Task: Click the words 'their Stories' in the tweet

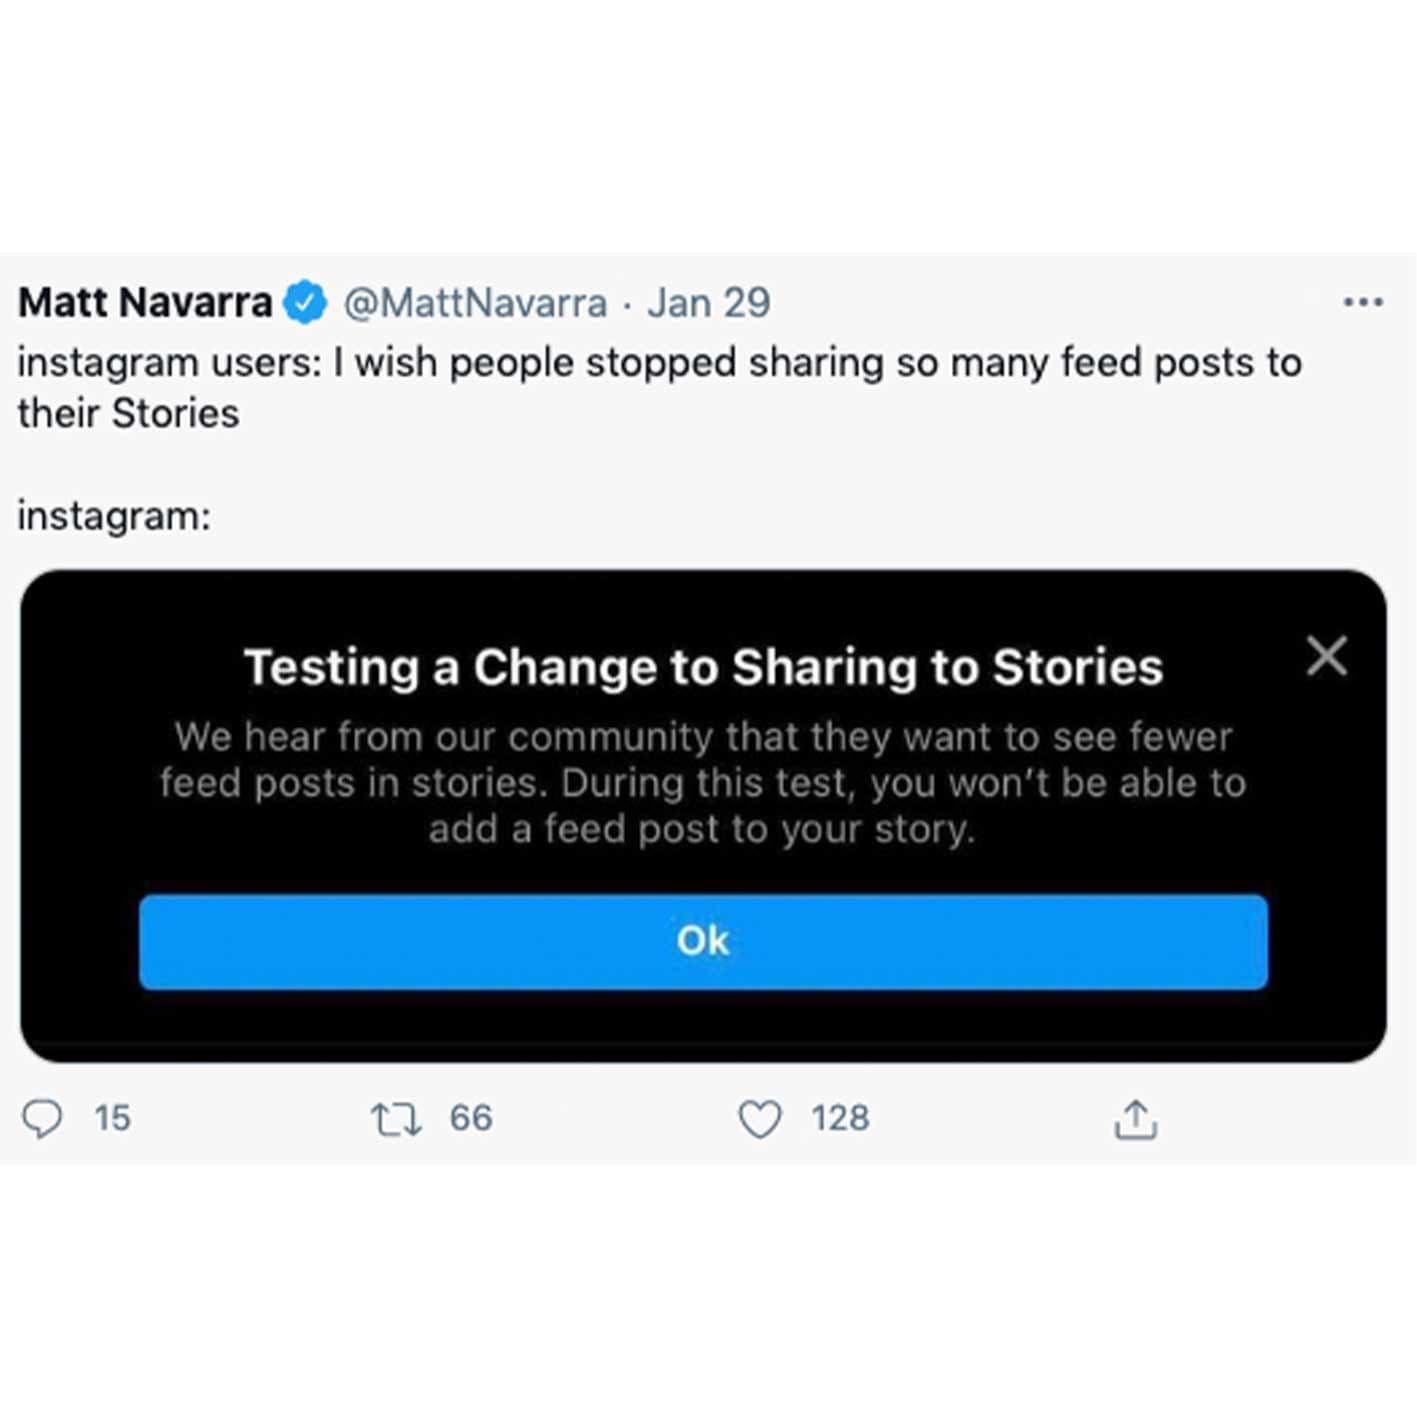Action: pyautogui.click(x=128, y=413)
